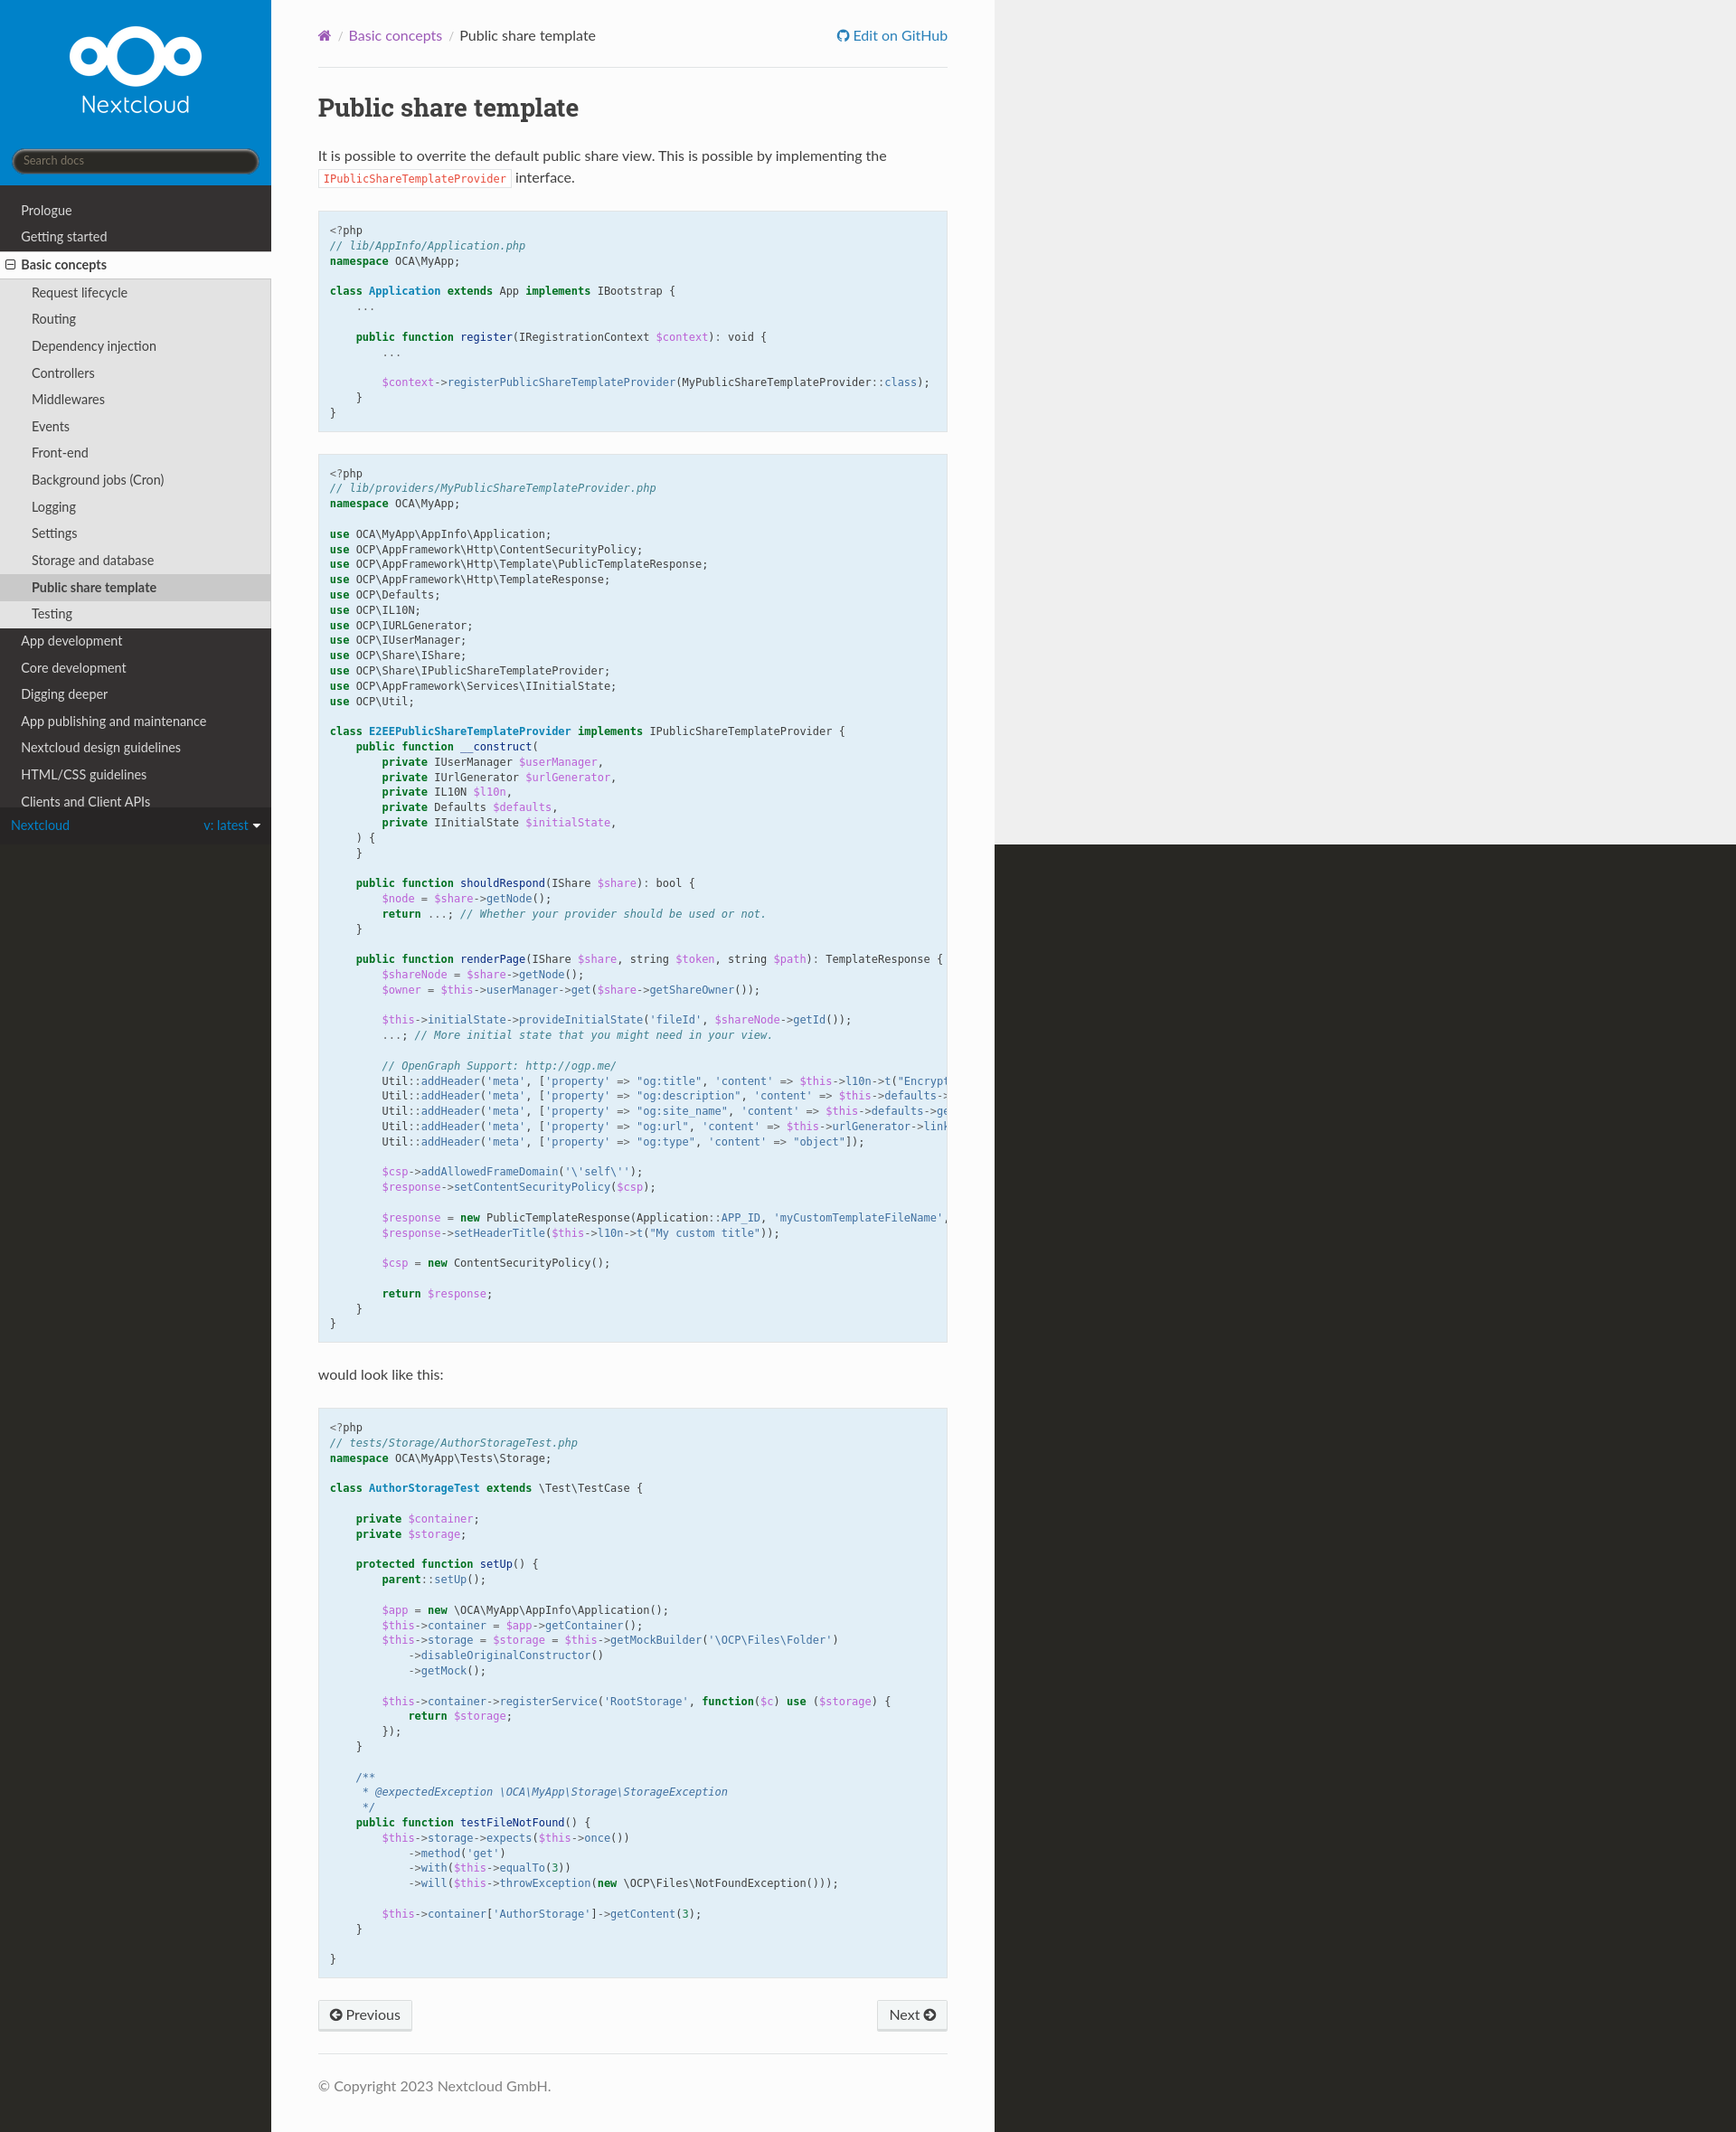Screen dimensions: 1736x2132
Task: Collapse the Basic concepts section
Action: [11, 265]
